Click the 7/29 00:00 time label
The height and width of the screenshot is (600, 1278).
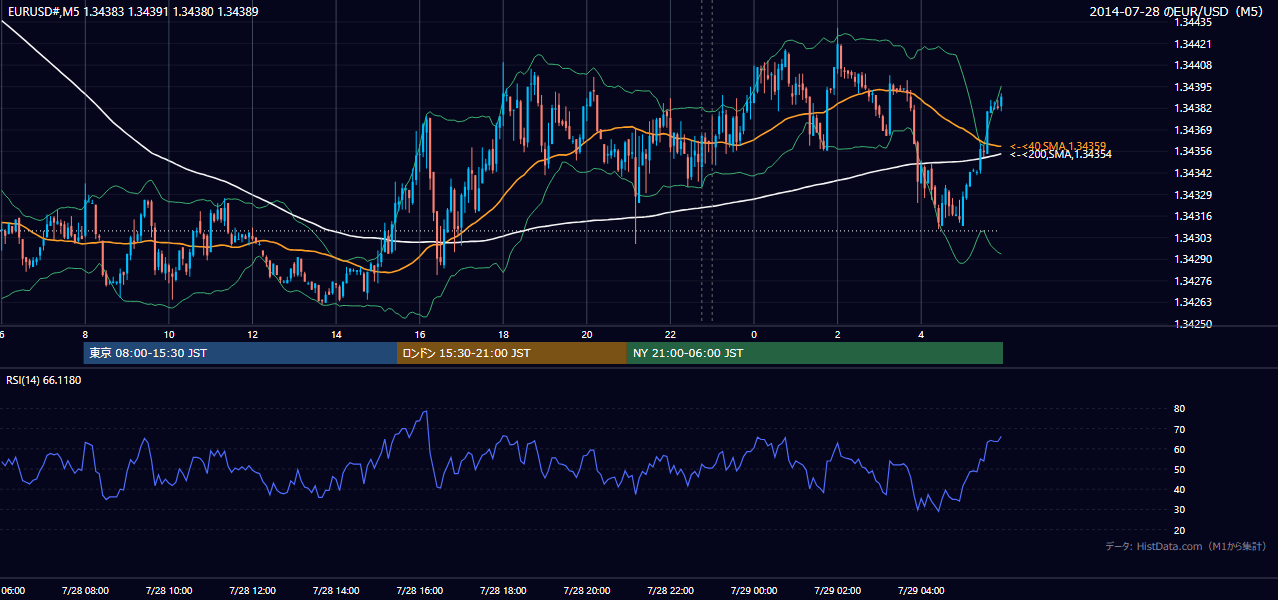click(754, 591)
